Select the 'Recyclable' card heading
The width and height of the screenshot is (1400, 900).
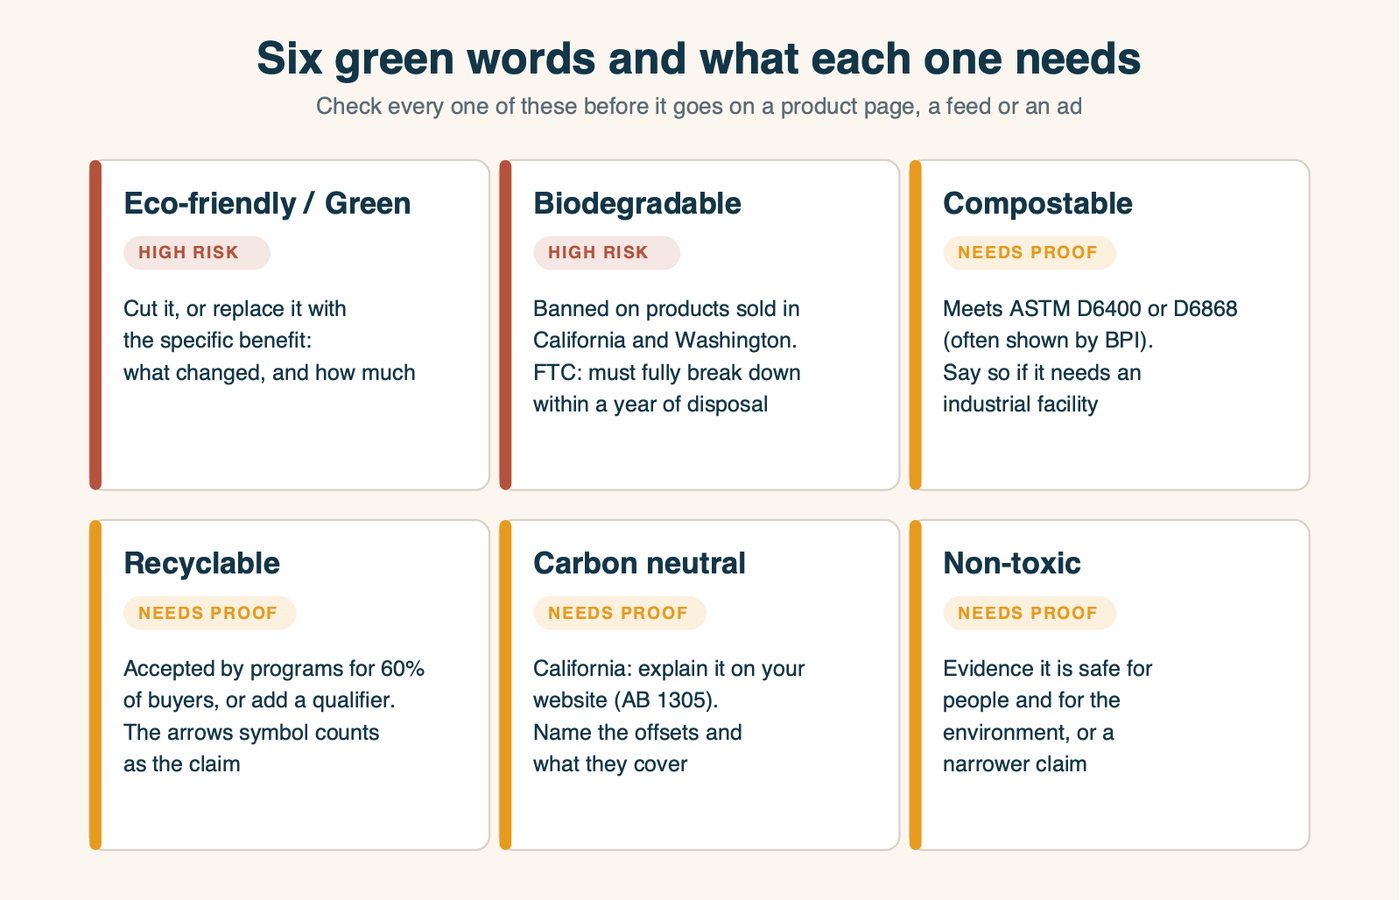pyautogui.click(x=202, y=563)
